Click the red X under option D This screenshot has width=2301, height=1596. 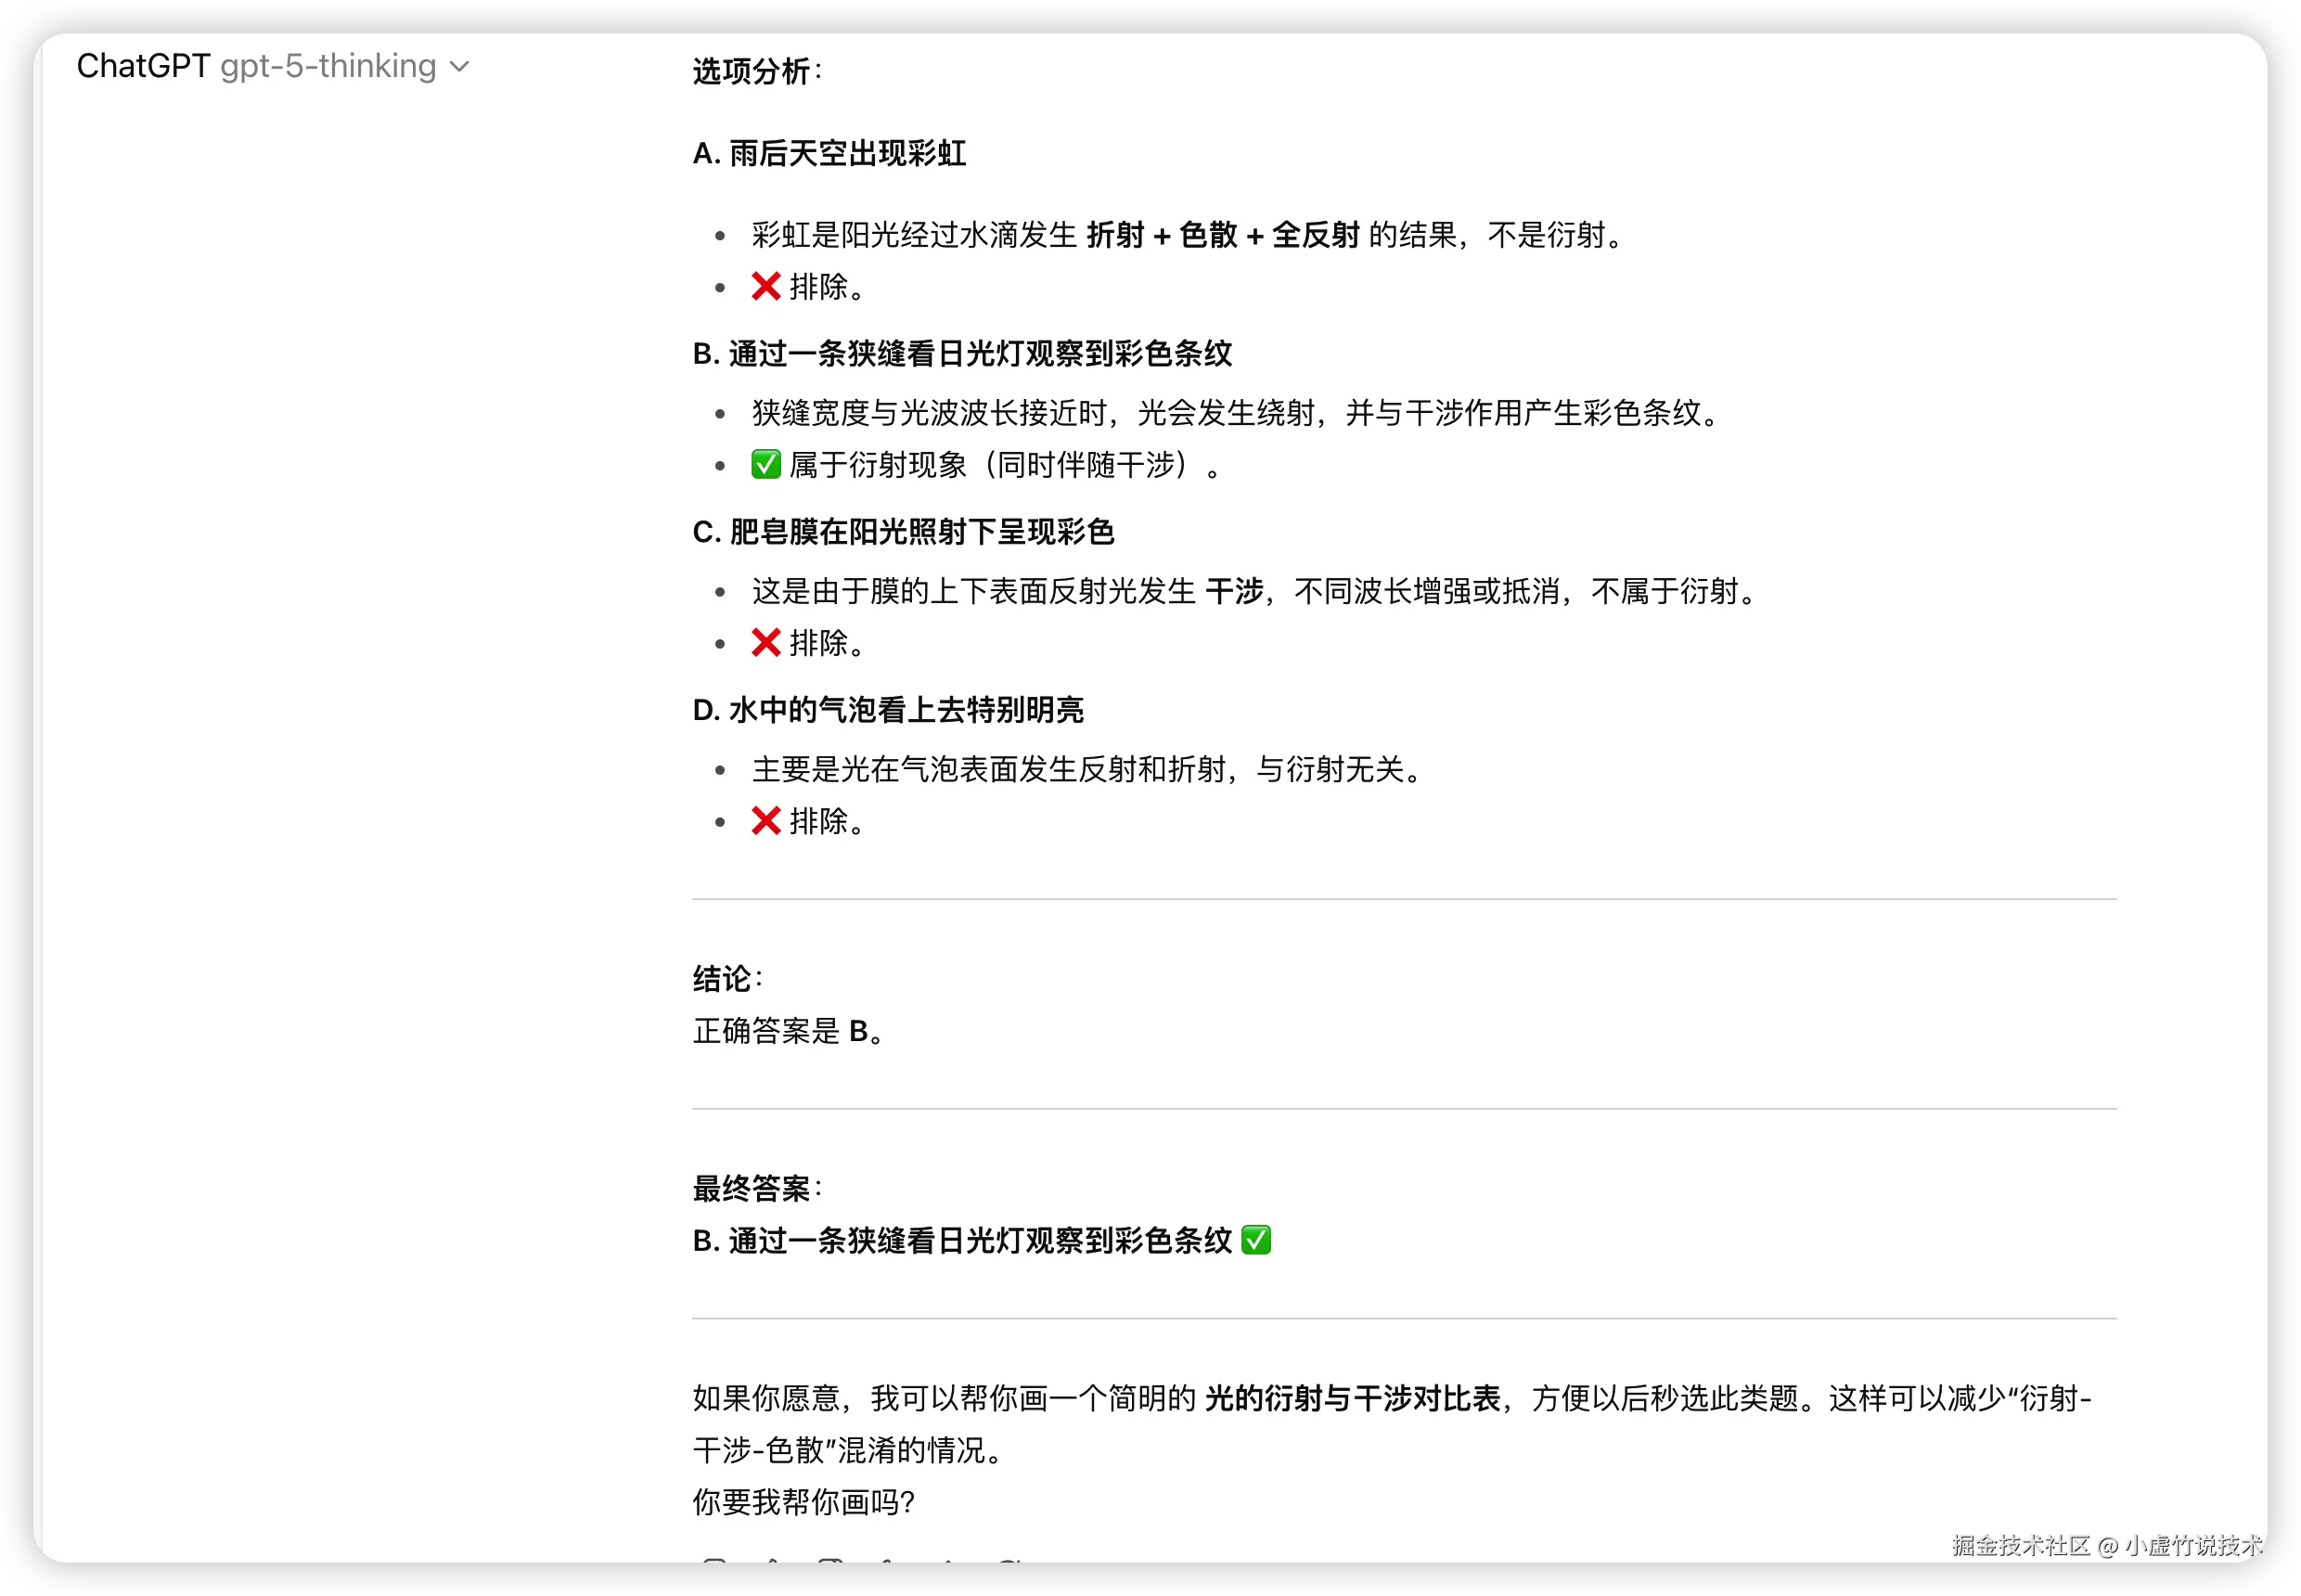766,821
